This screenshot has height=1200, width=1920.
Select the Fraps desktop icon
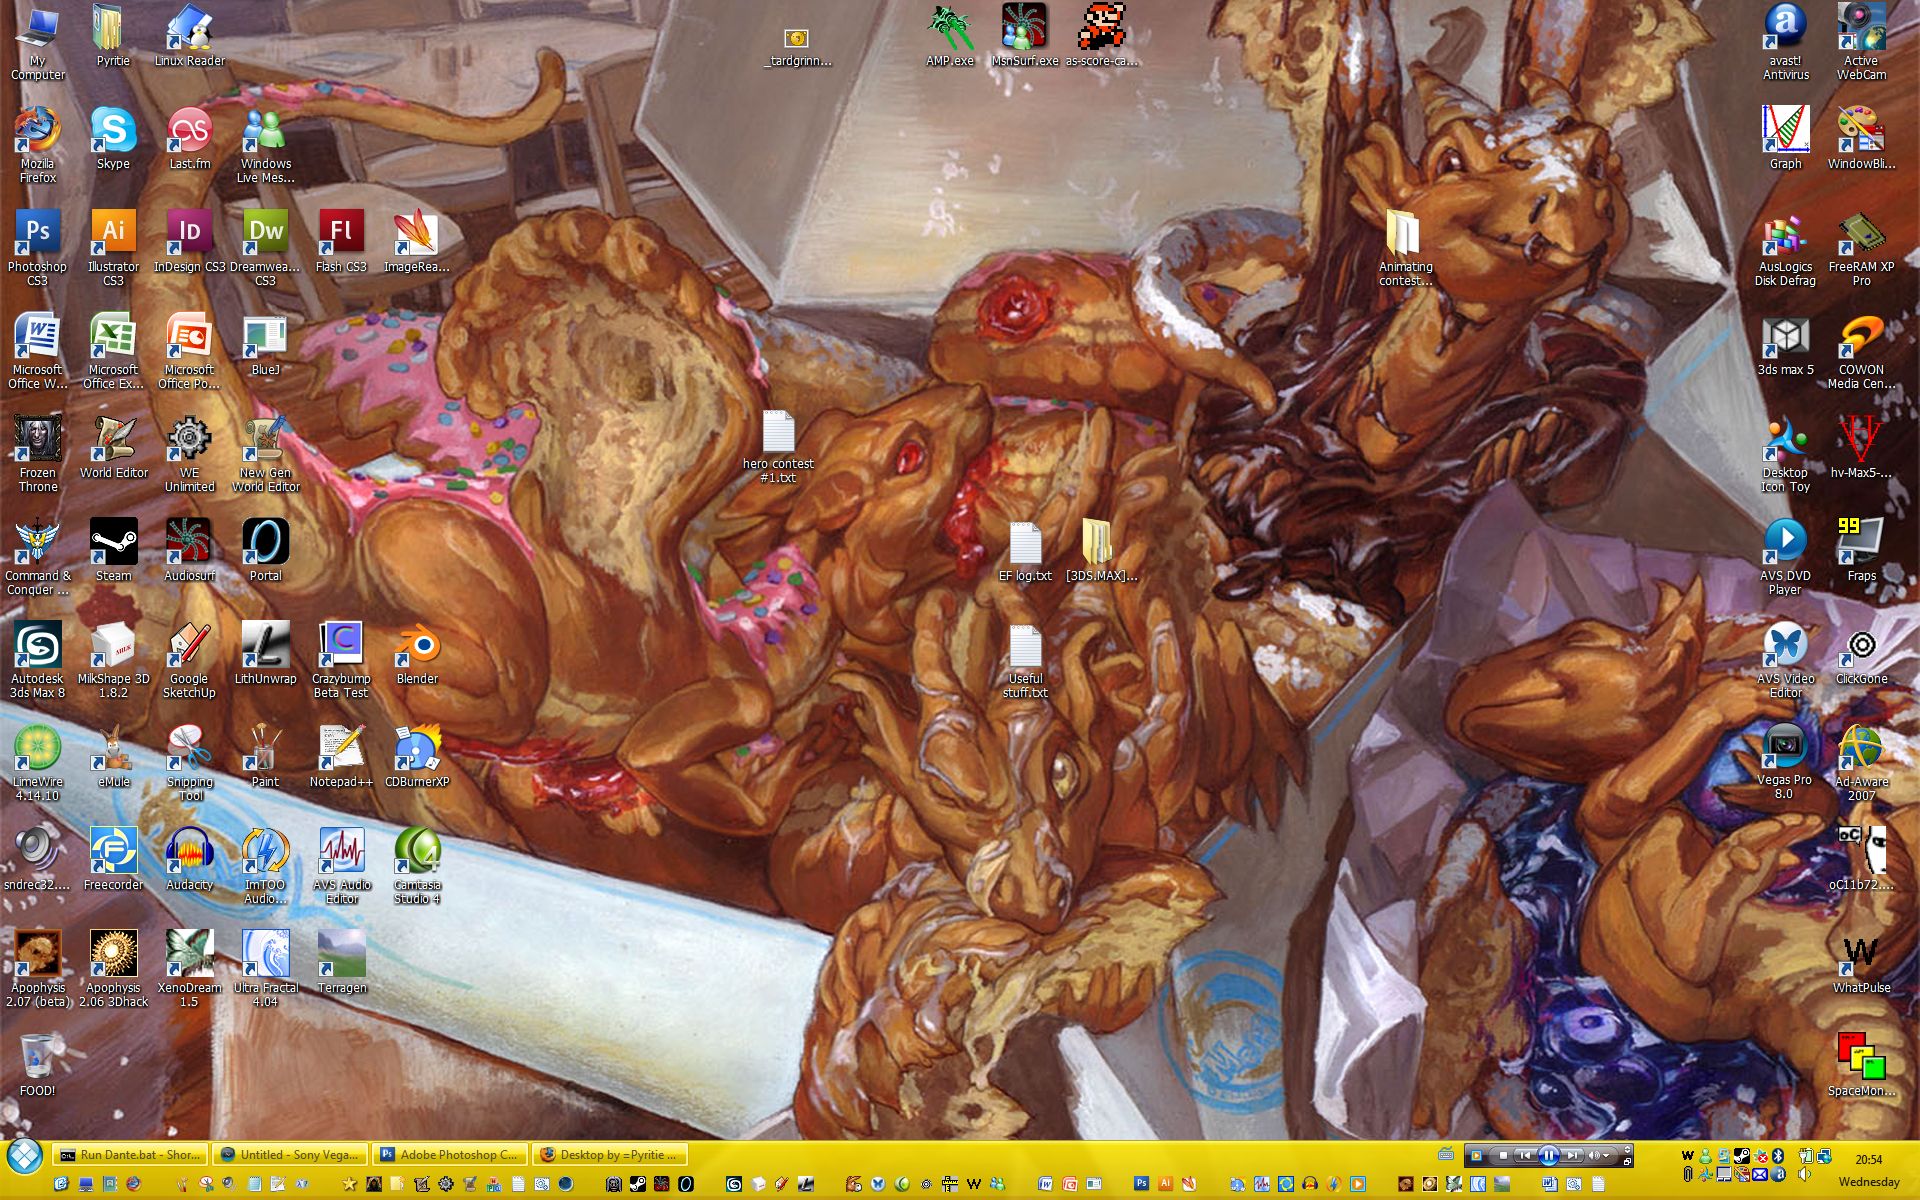point(1861,549)
